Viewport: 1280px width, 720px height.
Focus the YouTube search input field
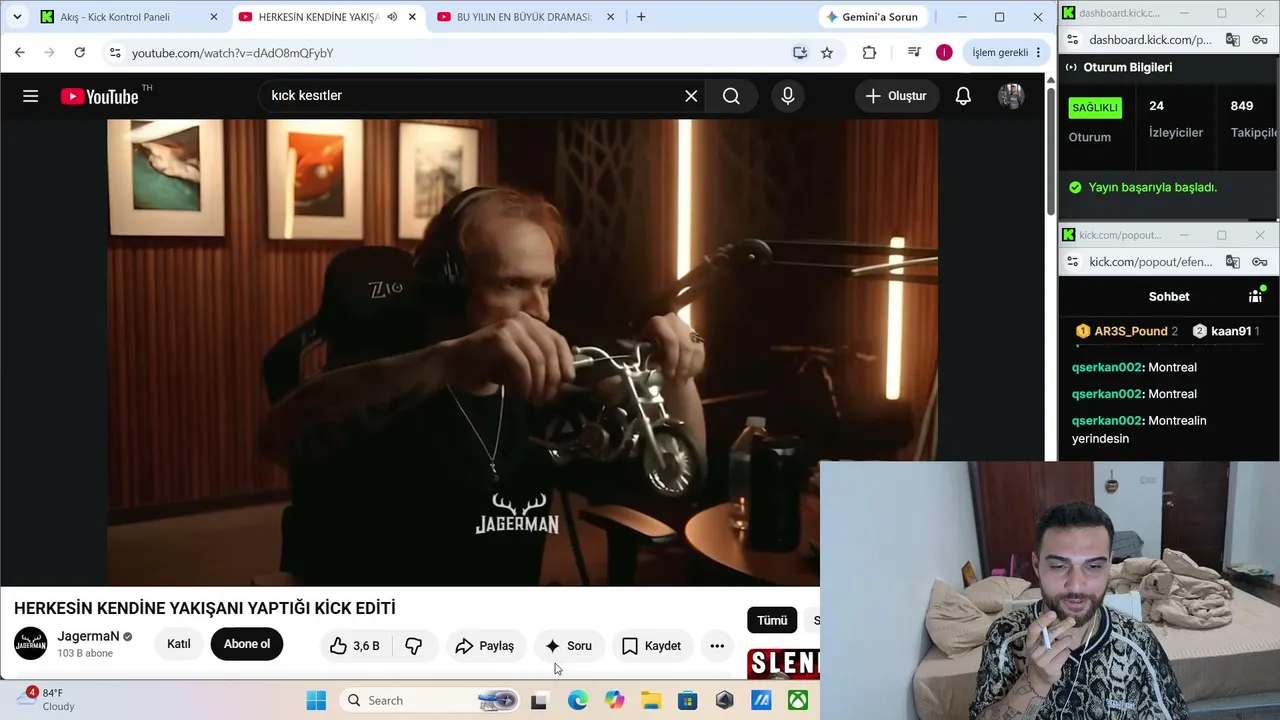point(470,96)
